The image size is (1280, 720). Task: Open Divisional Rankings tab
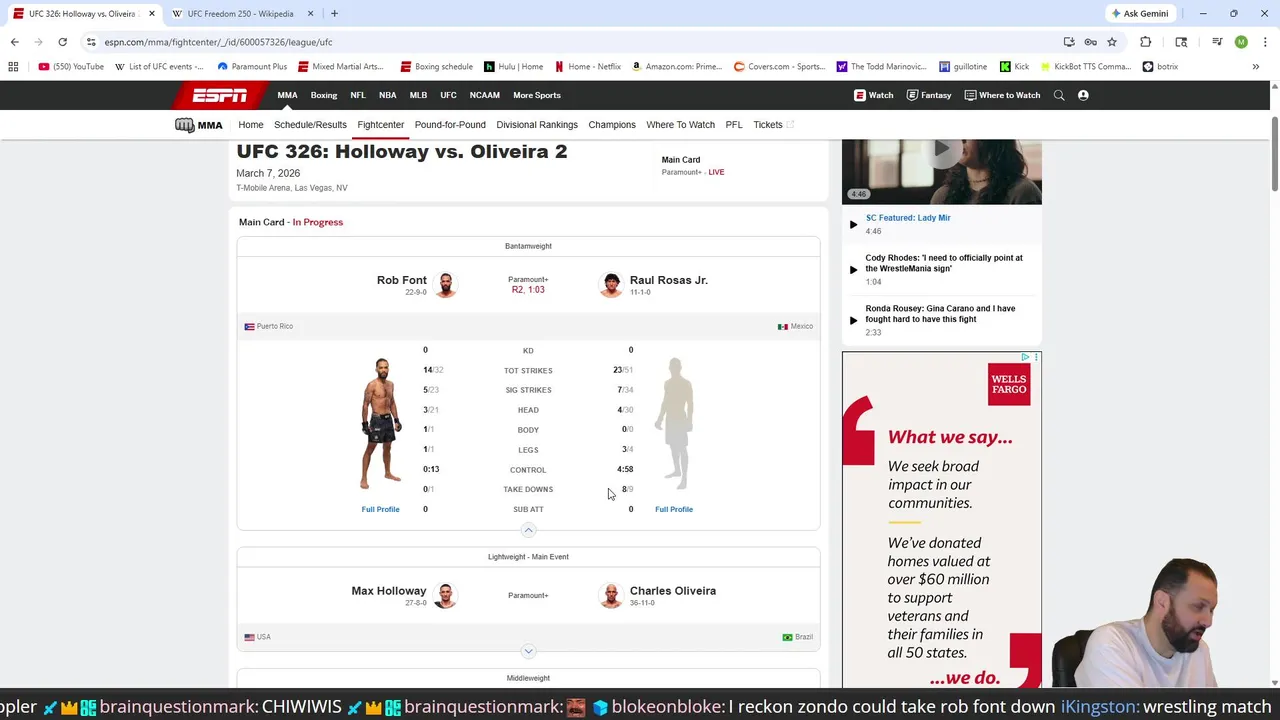537,125
